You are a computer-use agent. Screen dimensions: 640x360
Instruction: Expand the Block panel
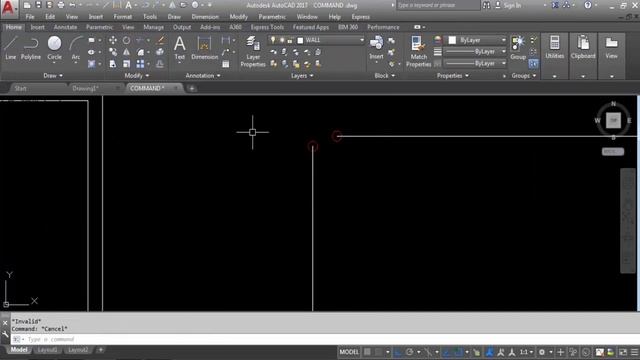[x=384, y=76]
